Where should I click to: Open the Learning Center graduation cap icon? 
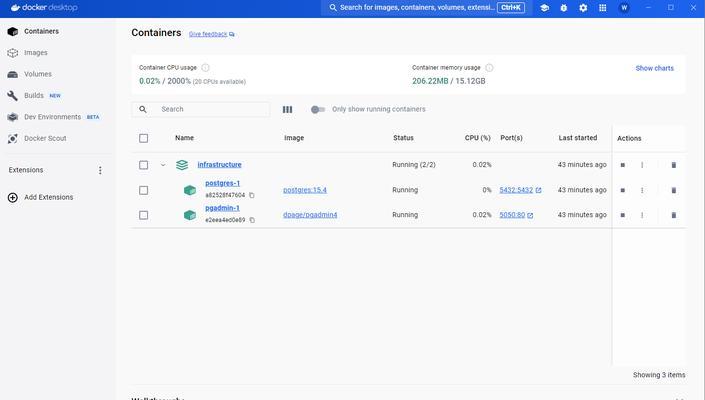point(544,8)
